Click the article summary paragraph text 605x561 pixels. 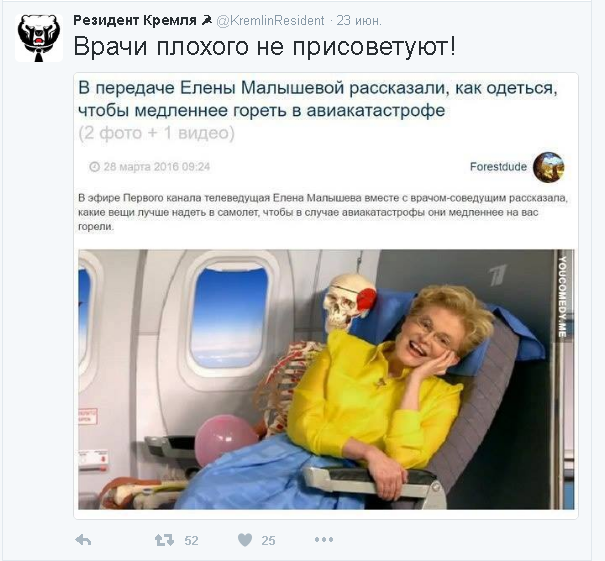click(323, 212)
